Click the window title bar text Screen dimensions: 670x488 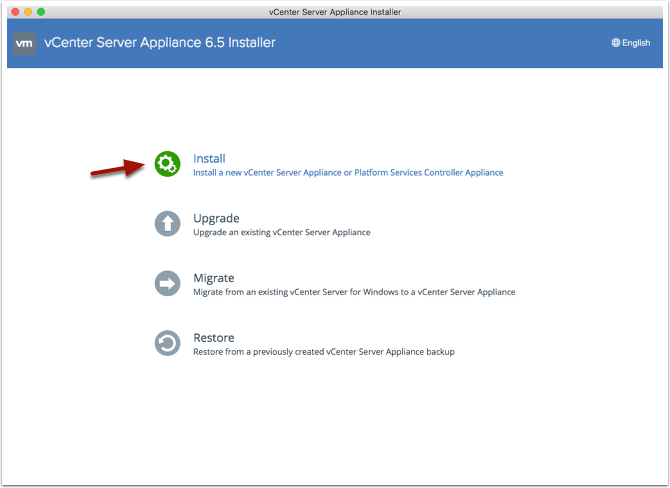[335, 10]
